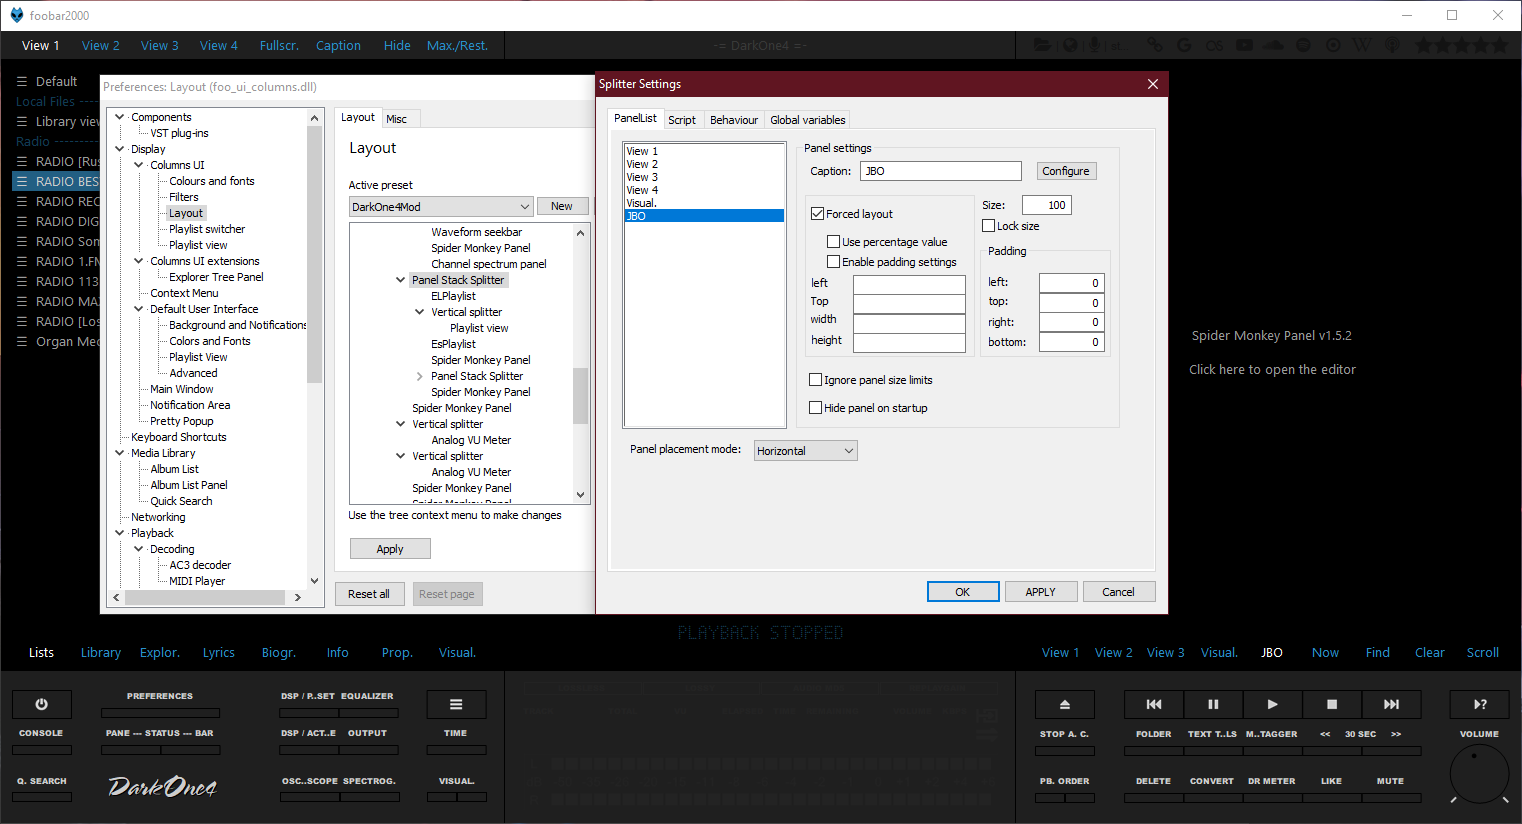Open the Global variables tab
The image size is (1522, 824).
[x=807, y=120]
